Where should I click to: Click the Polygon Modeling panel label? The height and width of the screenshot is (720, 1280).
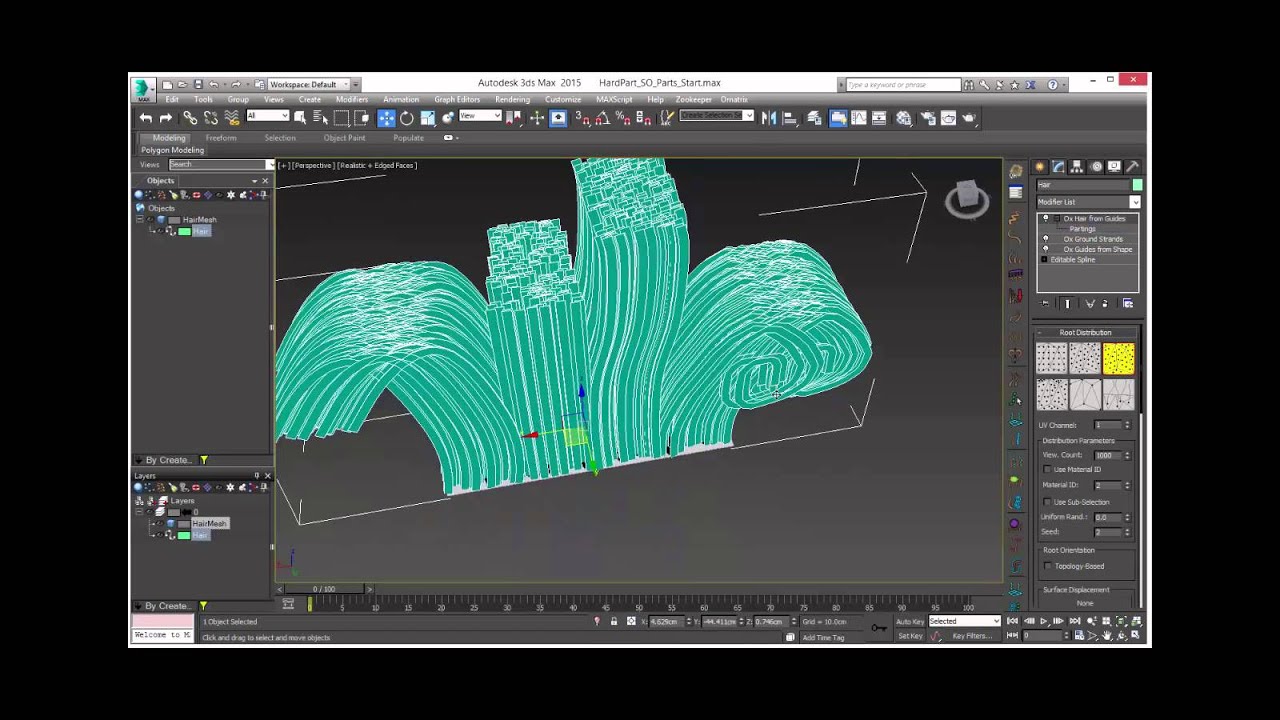[172, 150]
